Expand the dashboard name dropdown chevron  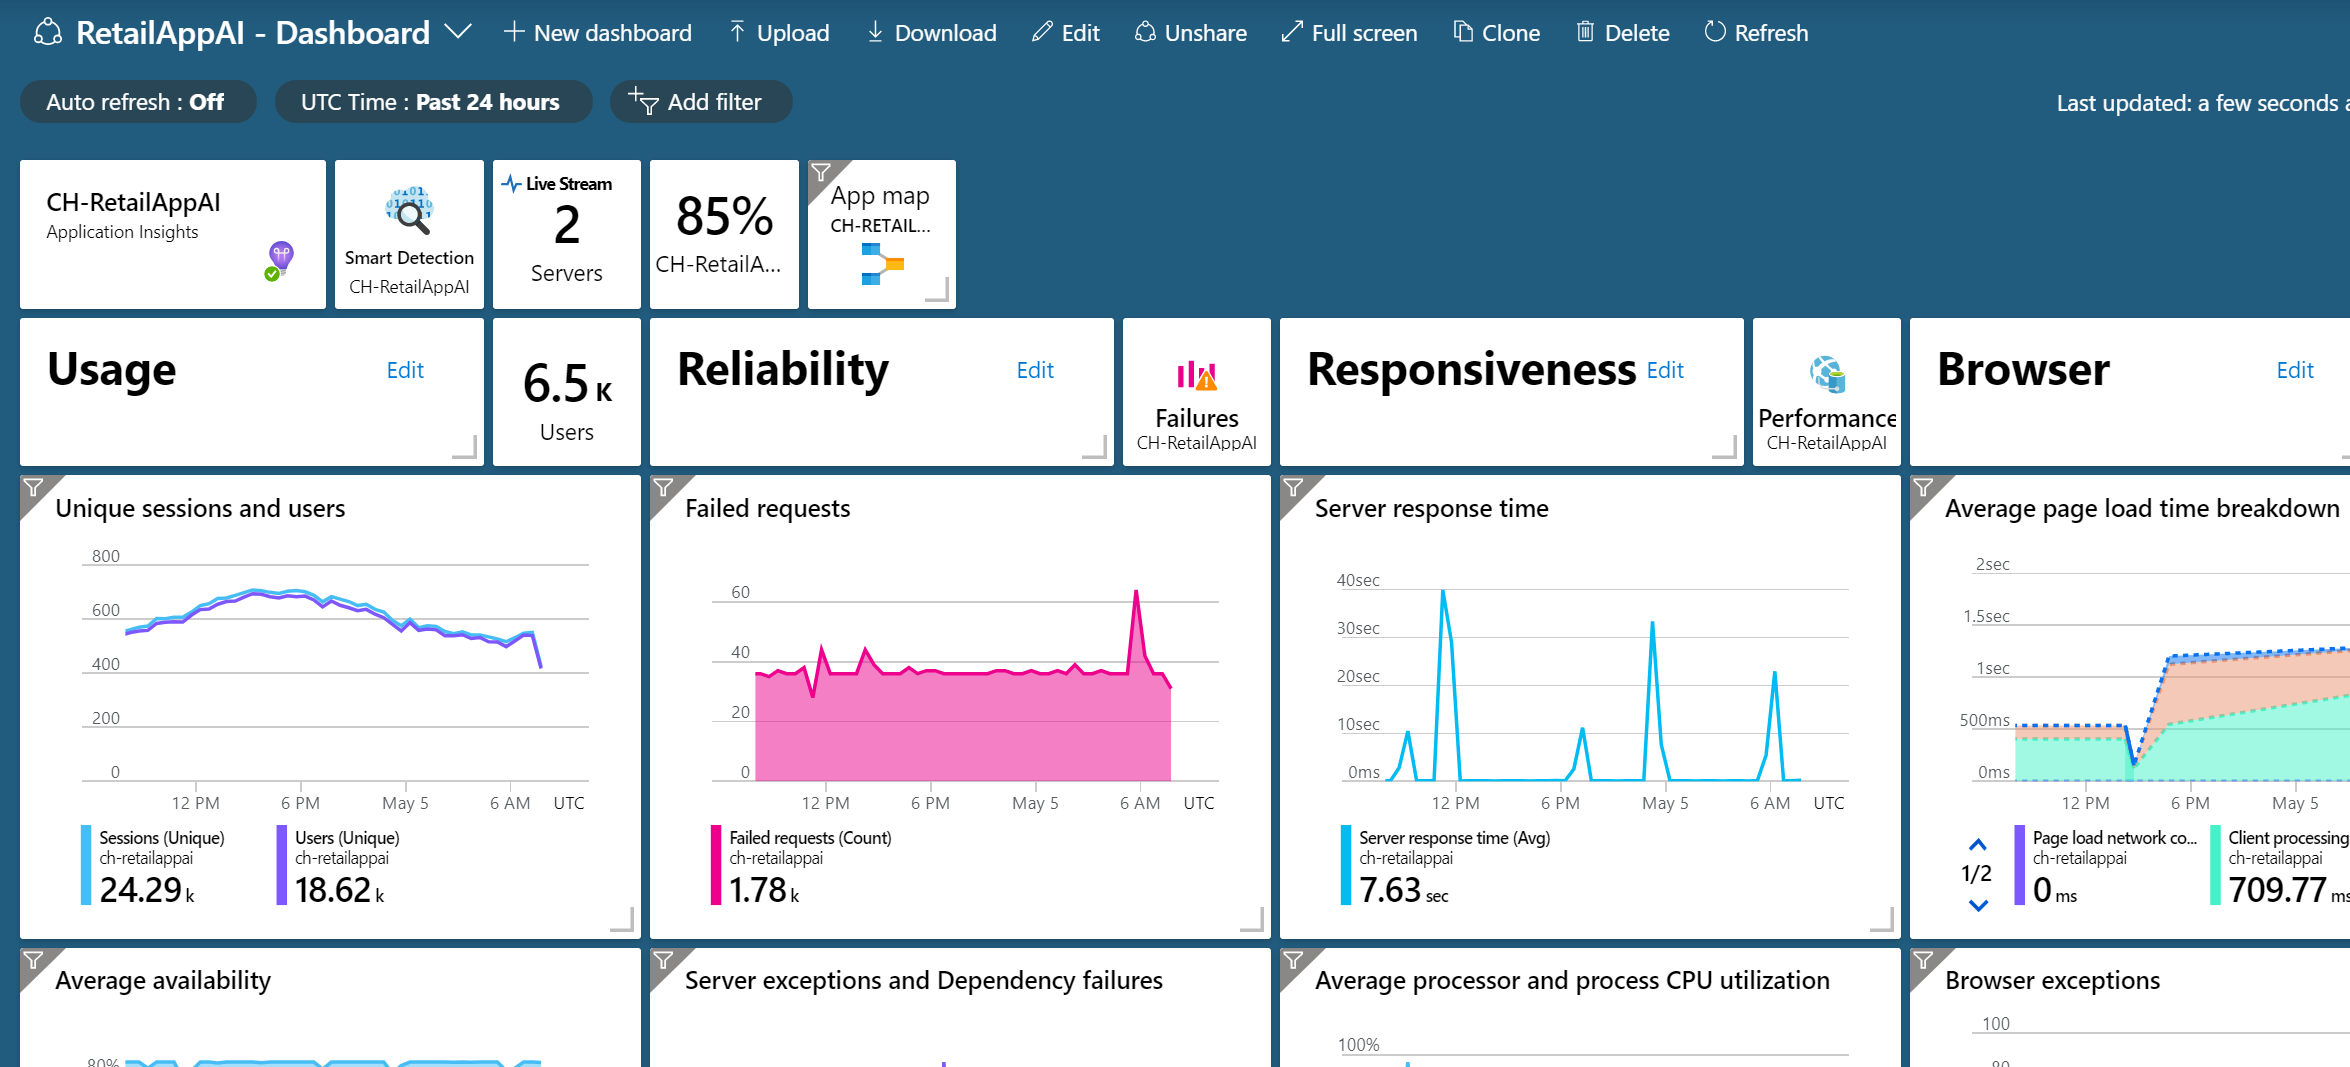(458, 32)
